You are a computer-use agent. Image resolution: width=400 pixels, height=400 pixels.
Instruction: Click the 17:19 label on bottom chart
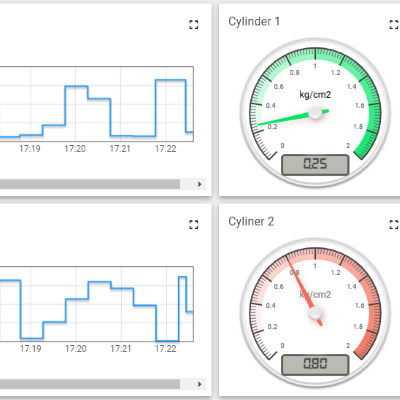point(30,349)
